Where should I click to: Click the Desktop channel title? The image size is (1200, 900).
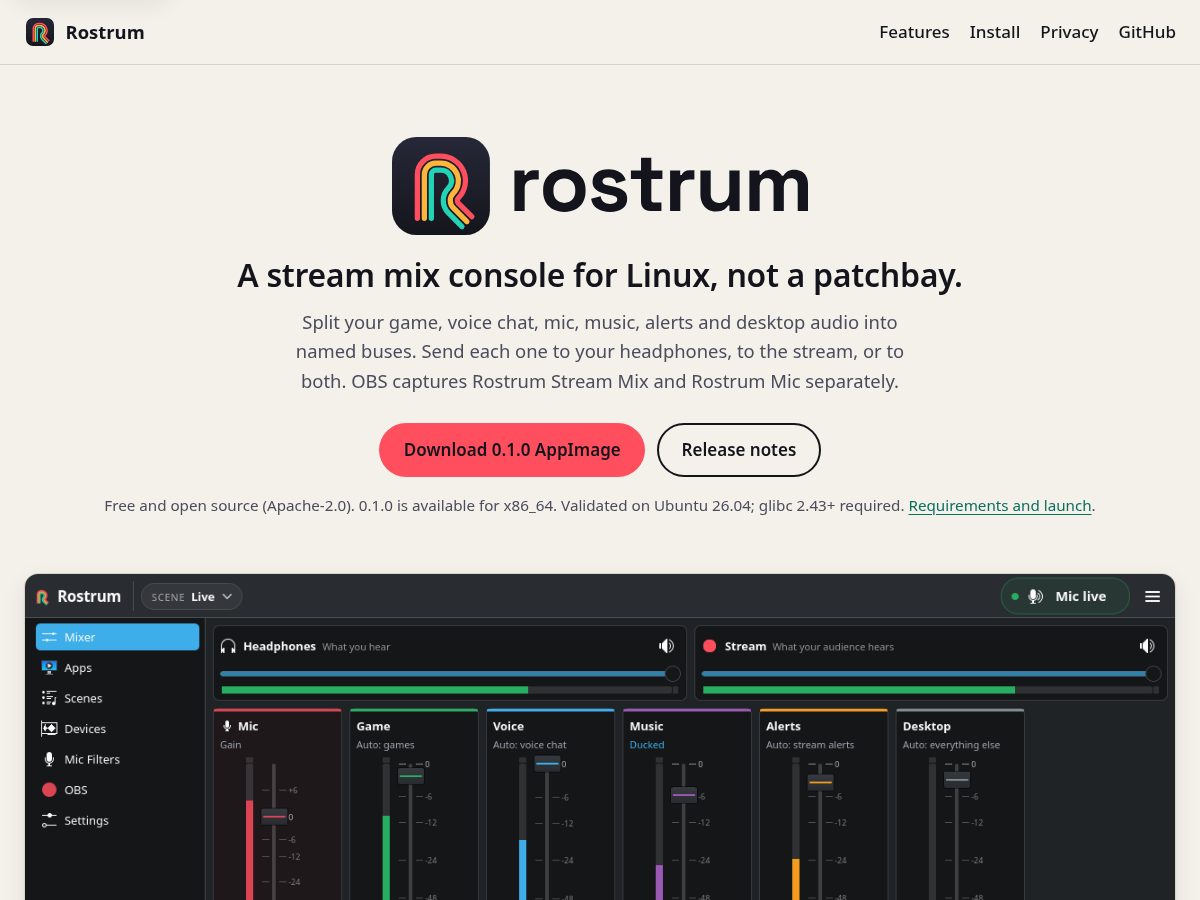coord(927,726)
